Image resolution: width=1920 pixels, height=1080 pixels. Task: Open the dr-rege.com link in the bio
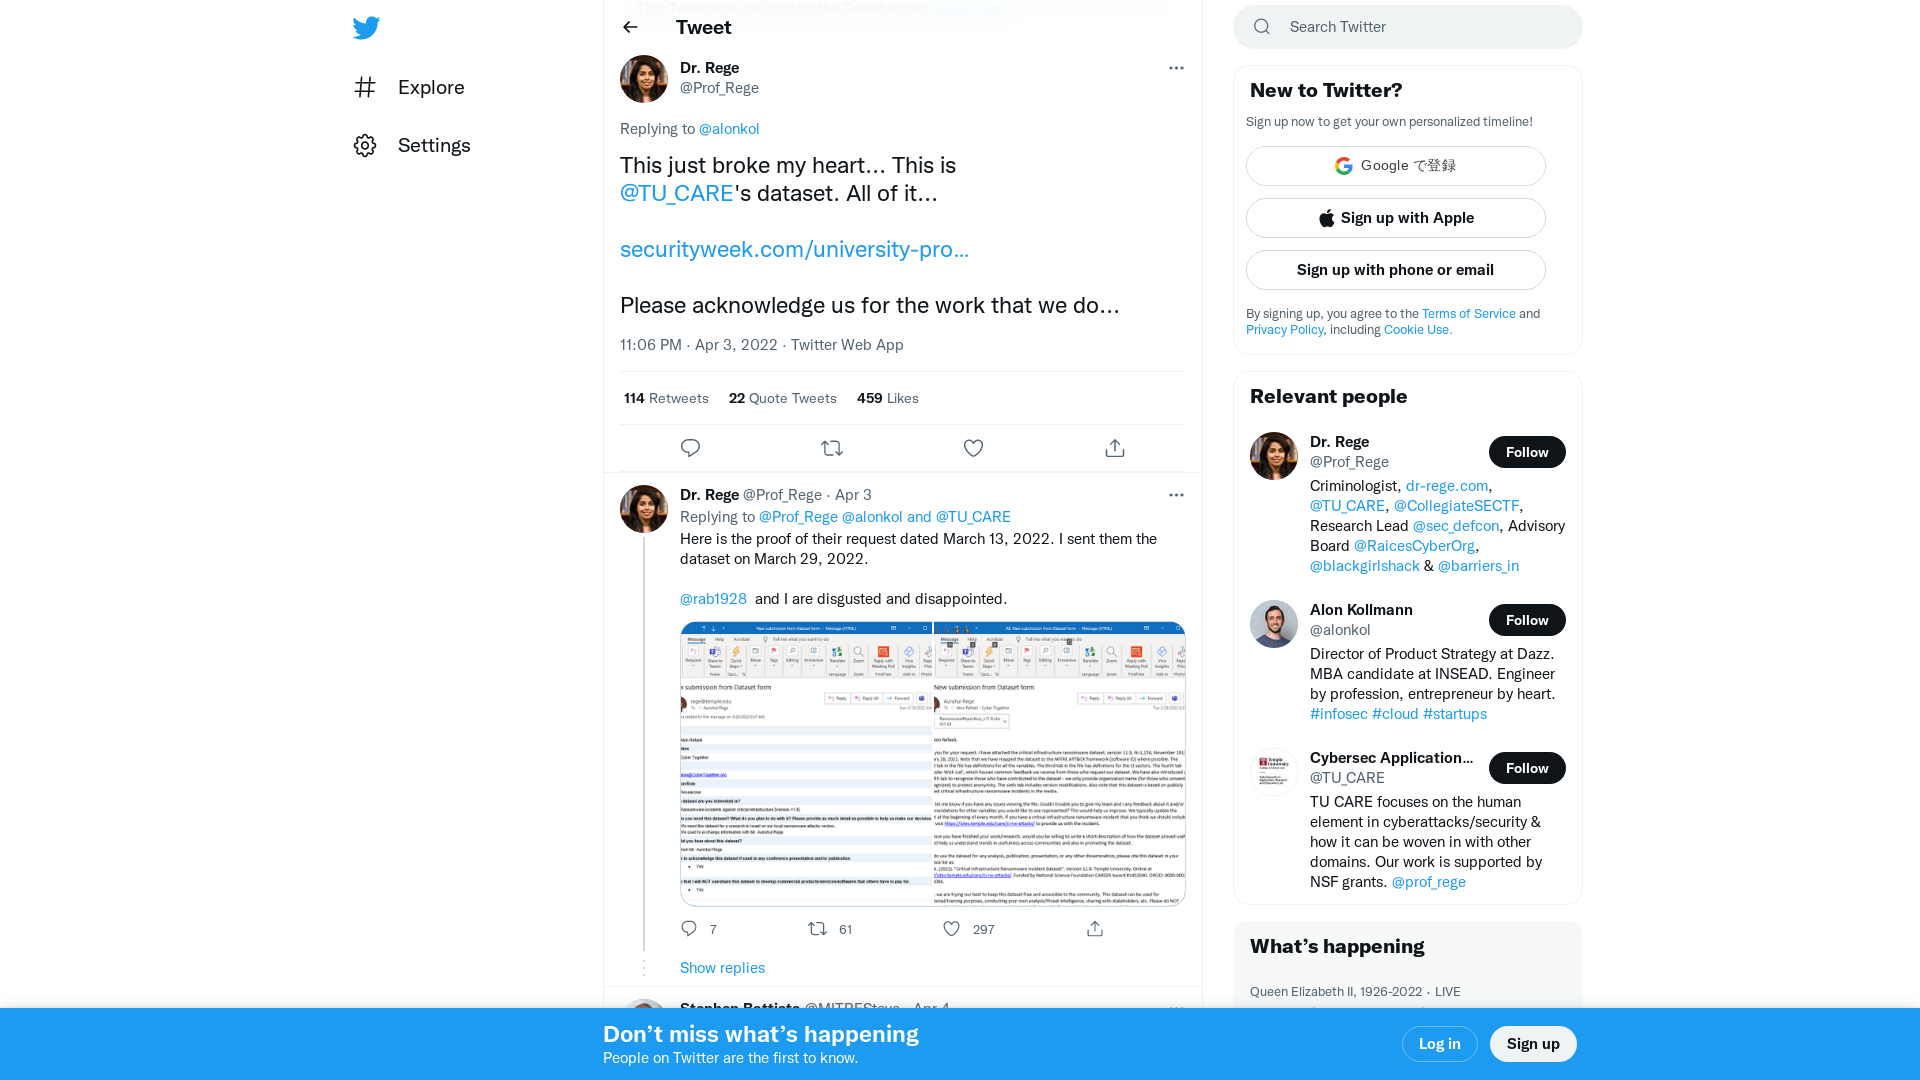pyautogui.click(x=1447, y=486)
